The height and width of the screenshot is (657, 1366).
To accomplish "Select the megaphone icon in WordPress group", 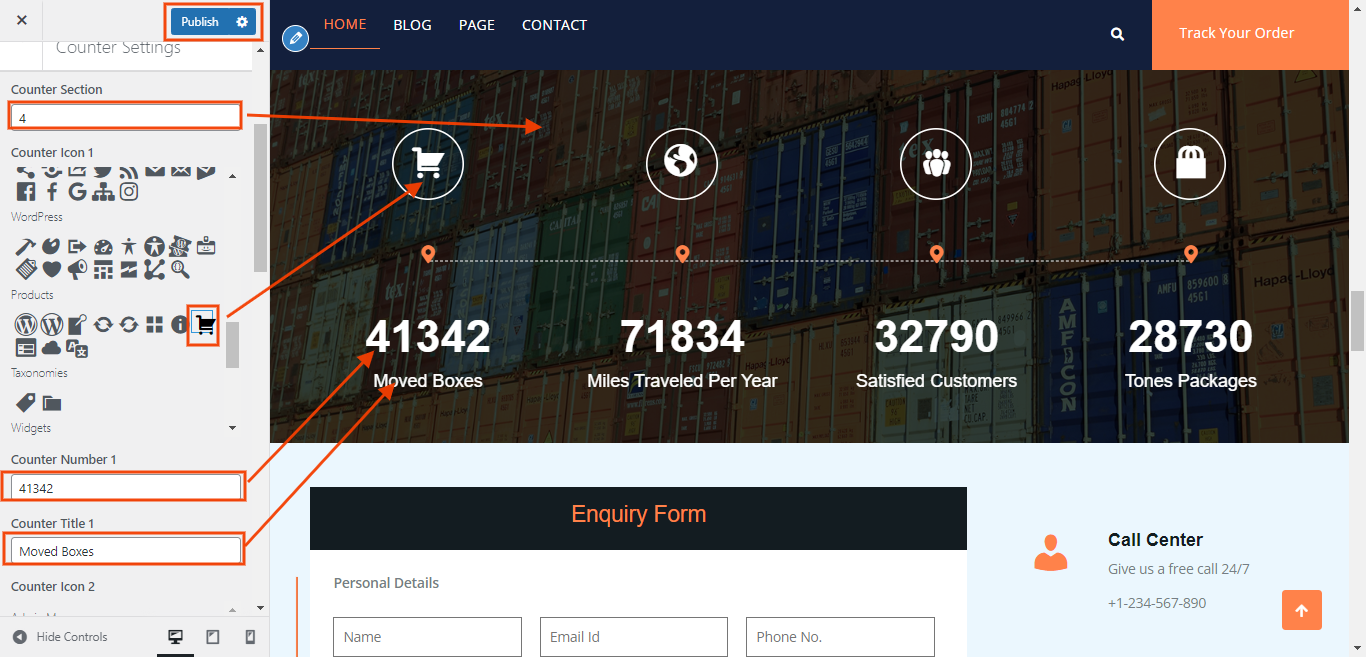I will (x=77, y=269).
